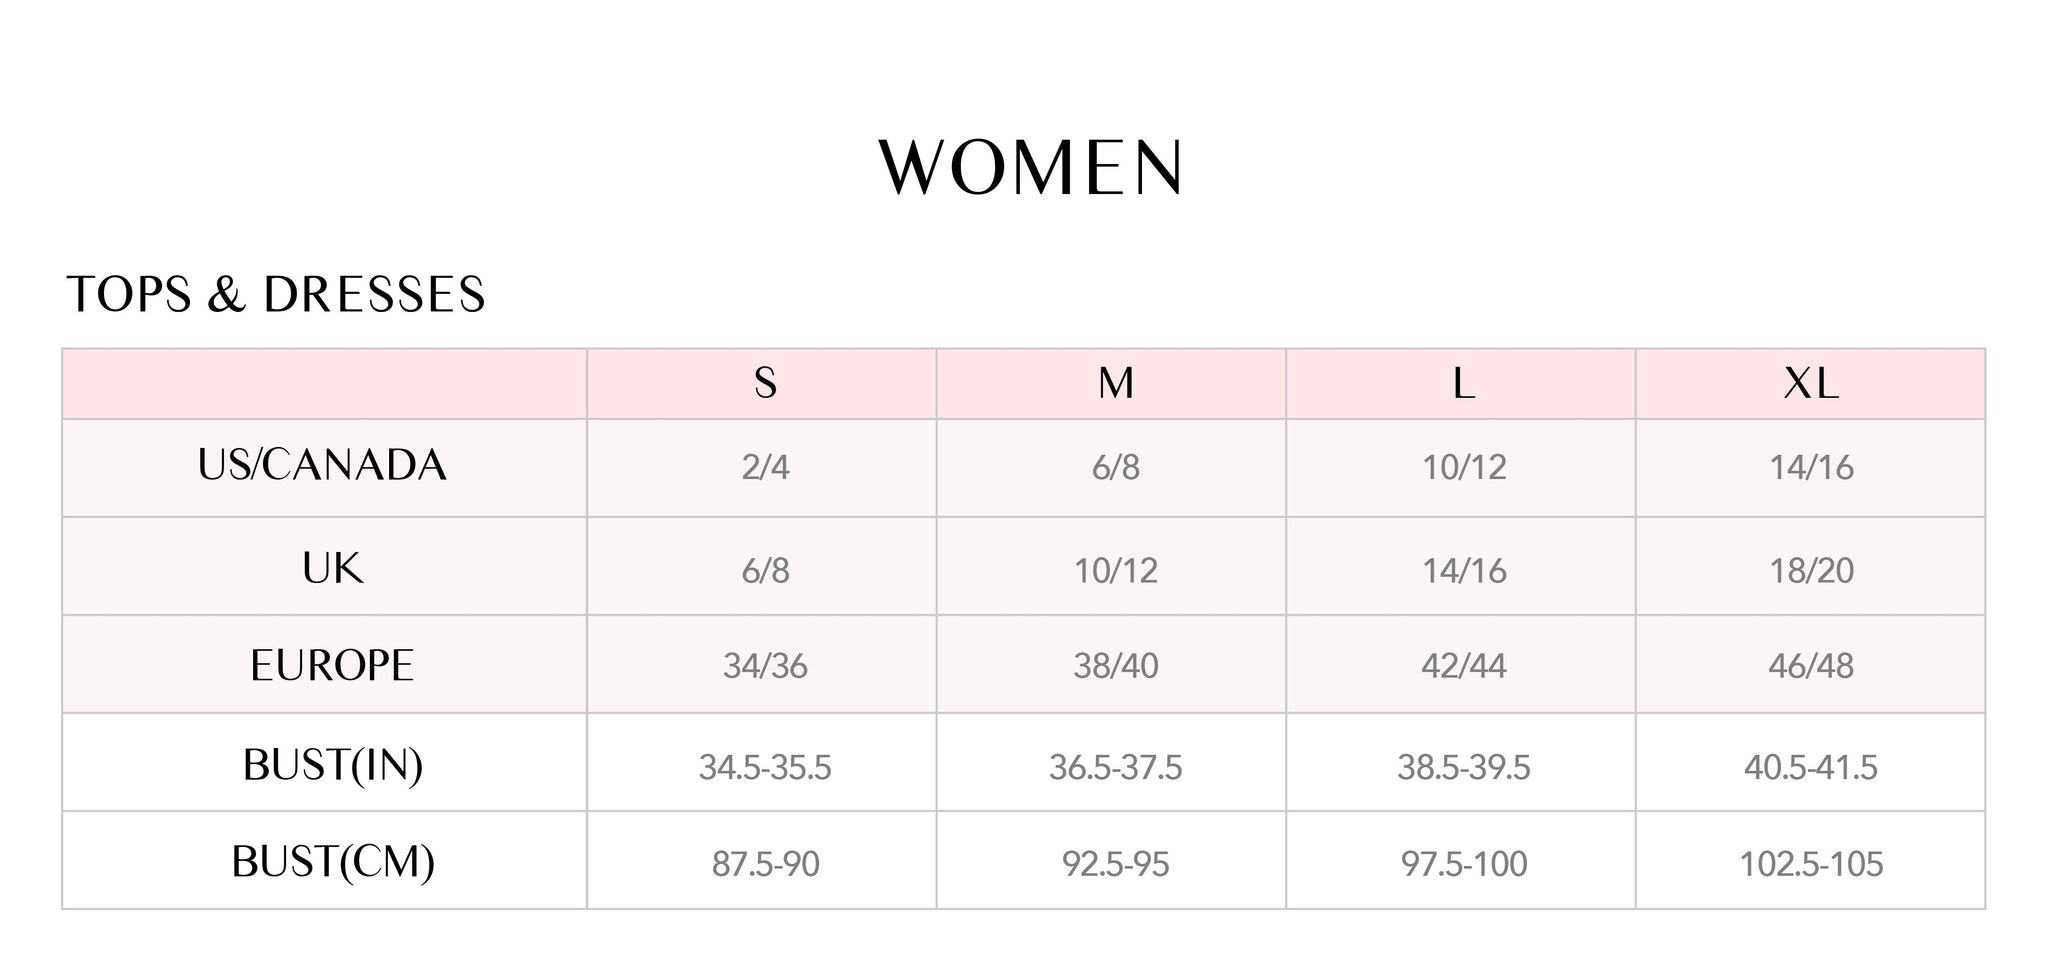The height and width of the screenshot is (970, 2048).
Task: Click the TOPS & DRESSES section title
Action: point(276,295)
